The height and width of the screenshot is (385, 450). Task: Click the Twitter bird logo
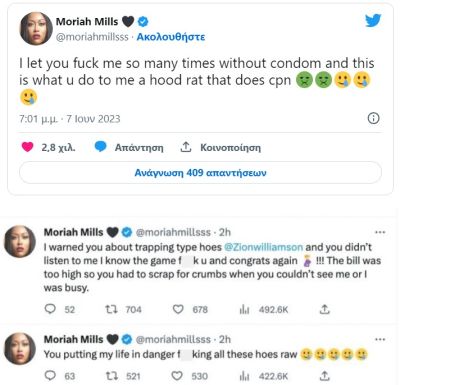tap(373, 21)
